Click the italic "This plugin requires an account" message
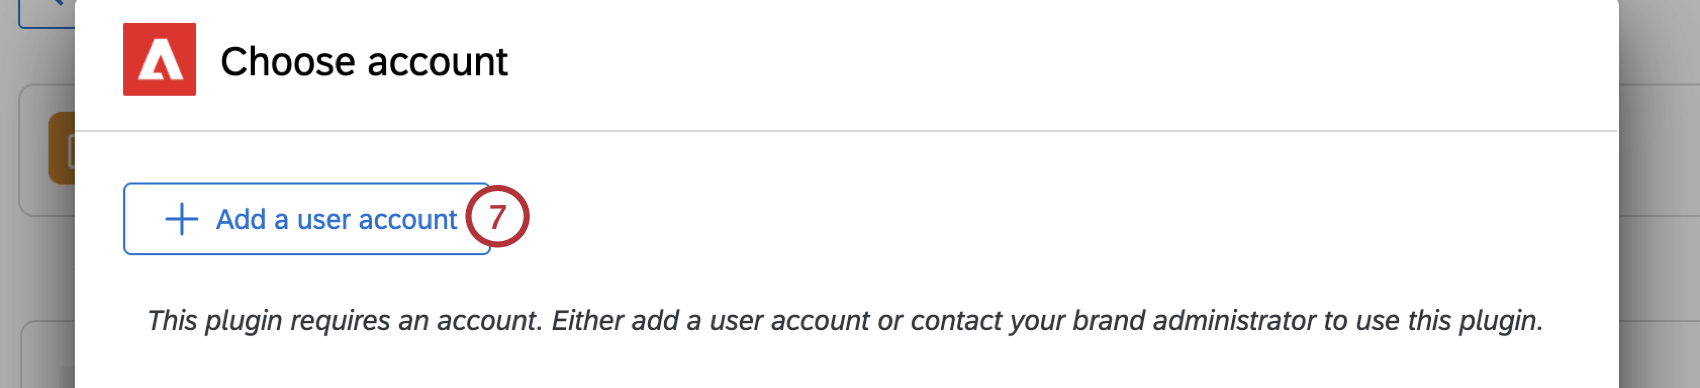 tap(845, 320)
